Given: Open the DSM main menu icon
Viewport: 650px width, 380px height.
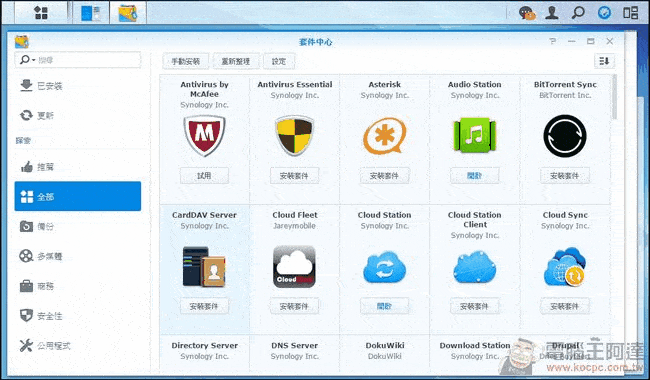Looking at the screenshot, I should click(41, 12).
